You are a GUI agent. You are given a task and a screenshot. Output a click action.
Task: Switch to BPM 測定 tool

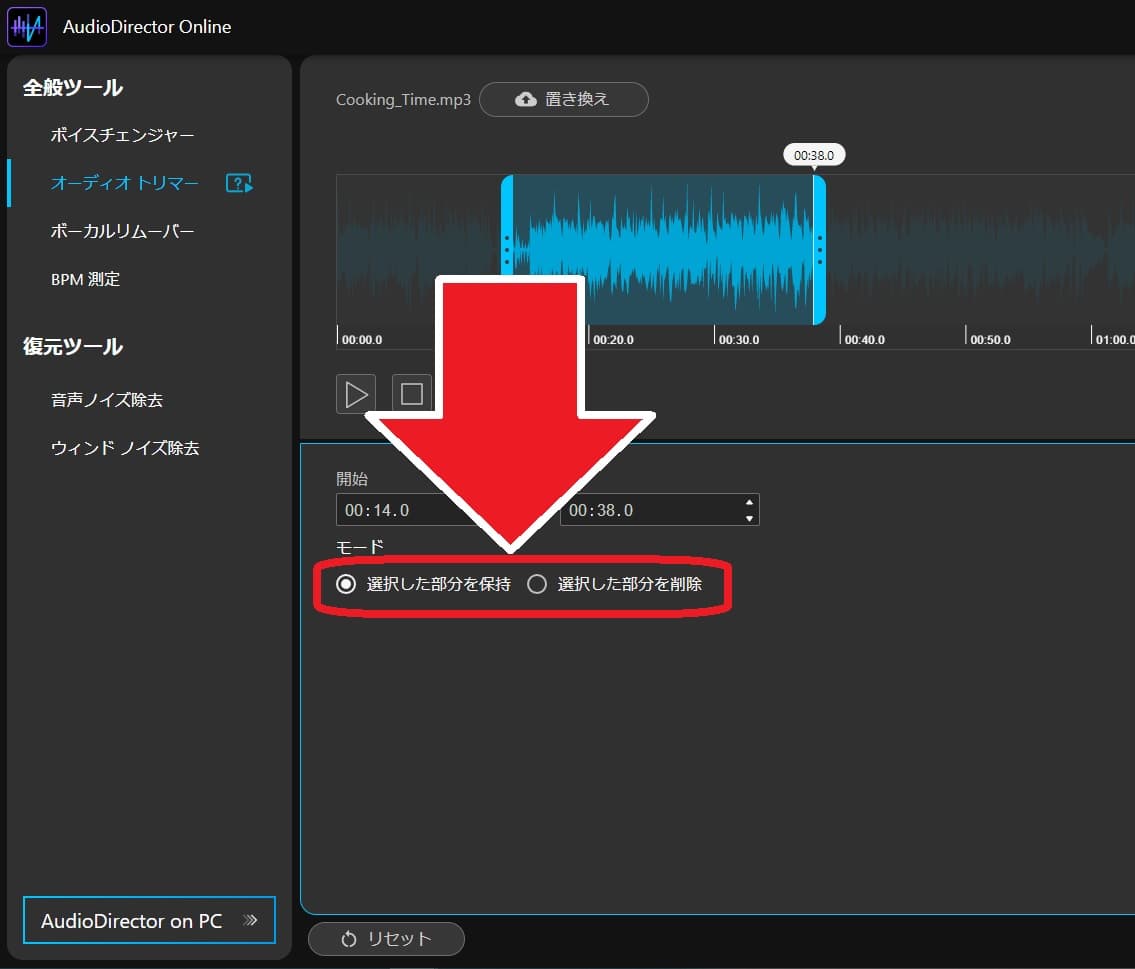coord(85,279)
